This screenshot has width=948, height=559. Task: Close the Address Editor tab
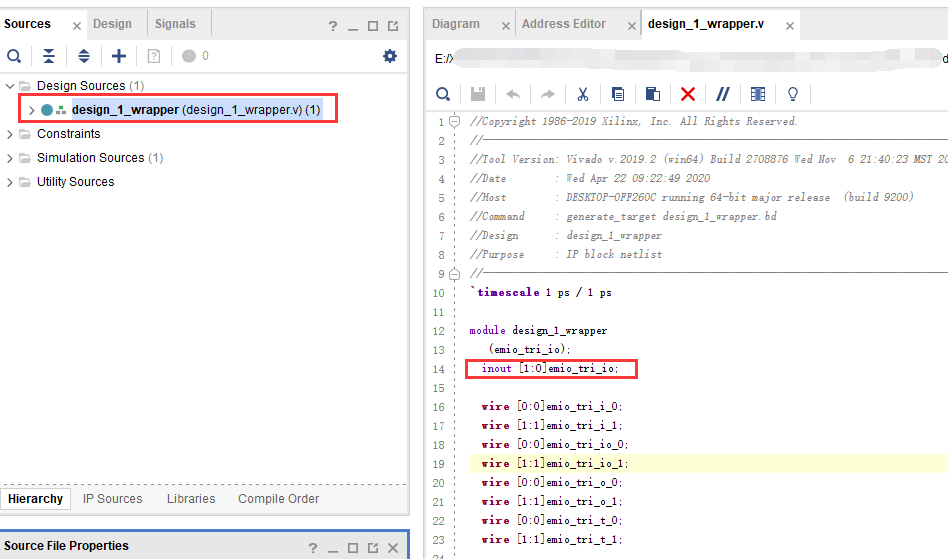[x=631, y=26]
